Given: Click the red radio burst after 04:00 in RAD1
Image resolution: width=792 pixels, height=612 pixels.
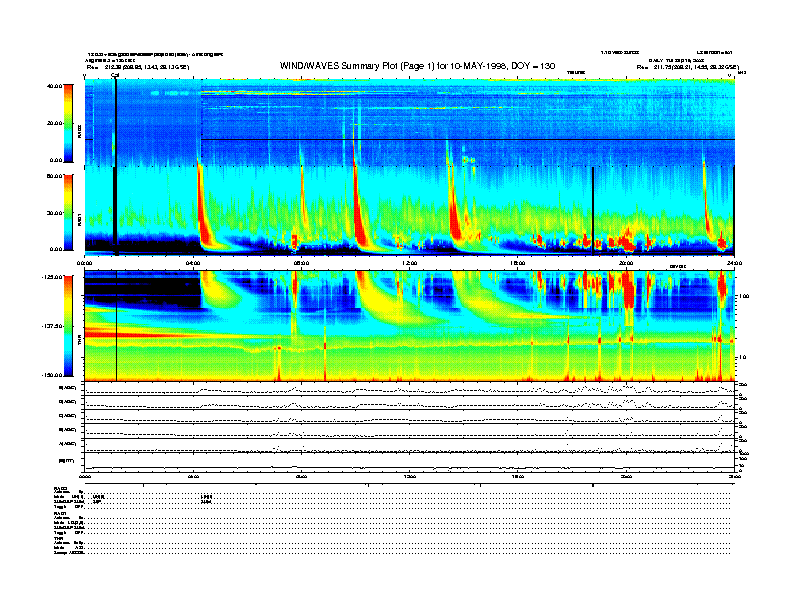Looking at the screenshot, I should tap(203, 207).
